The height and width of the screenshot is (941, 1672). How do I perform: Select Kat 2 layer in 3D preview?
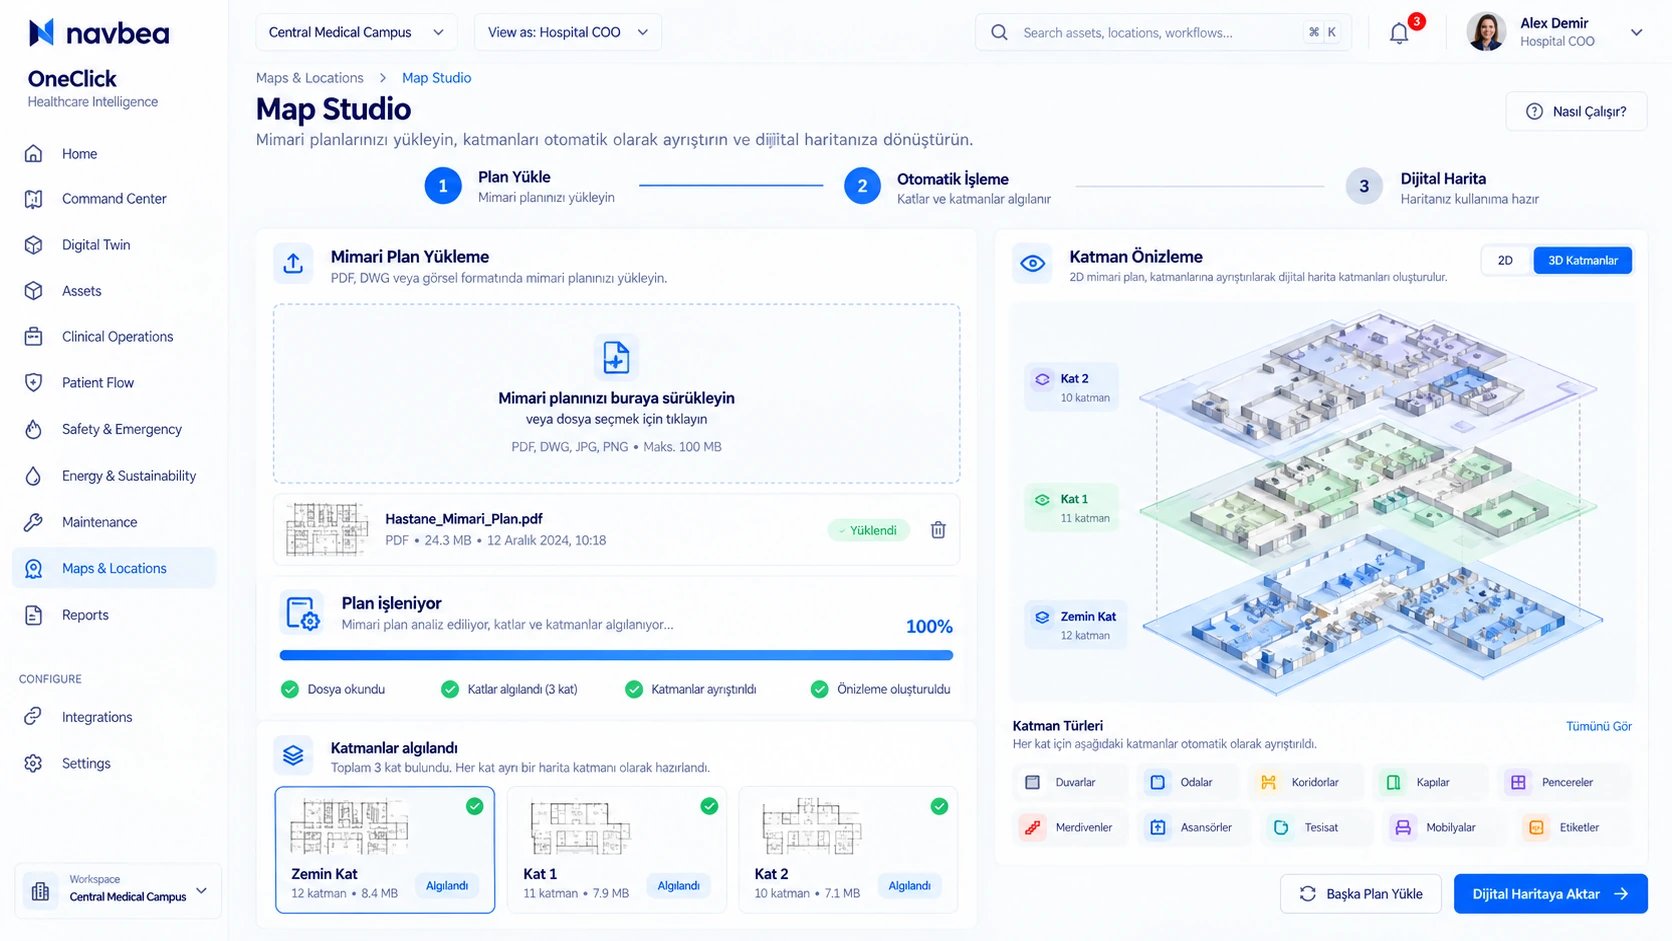point(1072,387)
